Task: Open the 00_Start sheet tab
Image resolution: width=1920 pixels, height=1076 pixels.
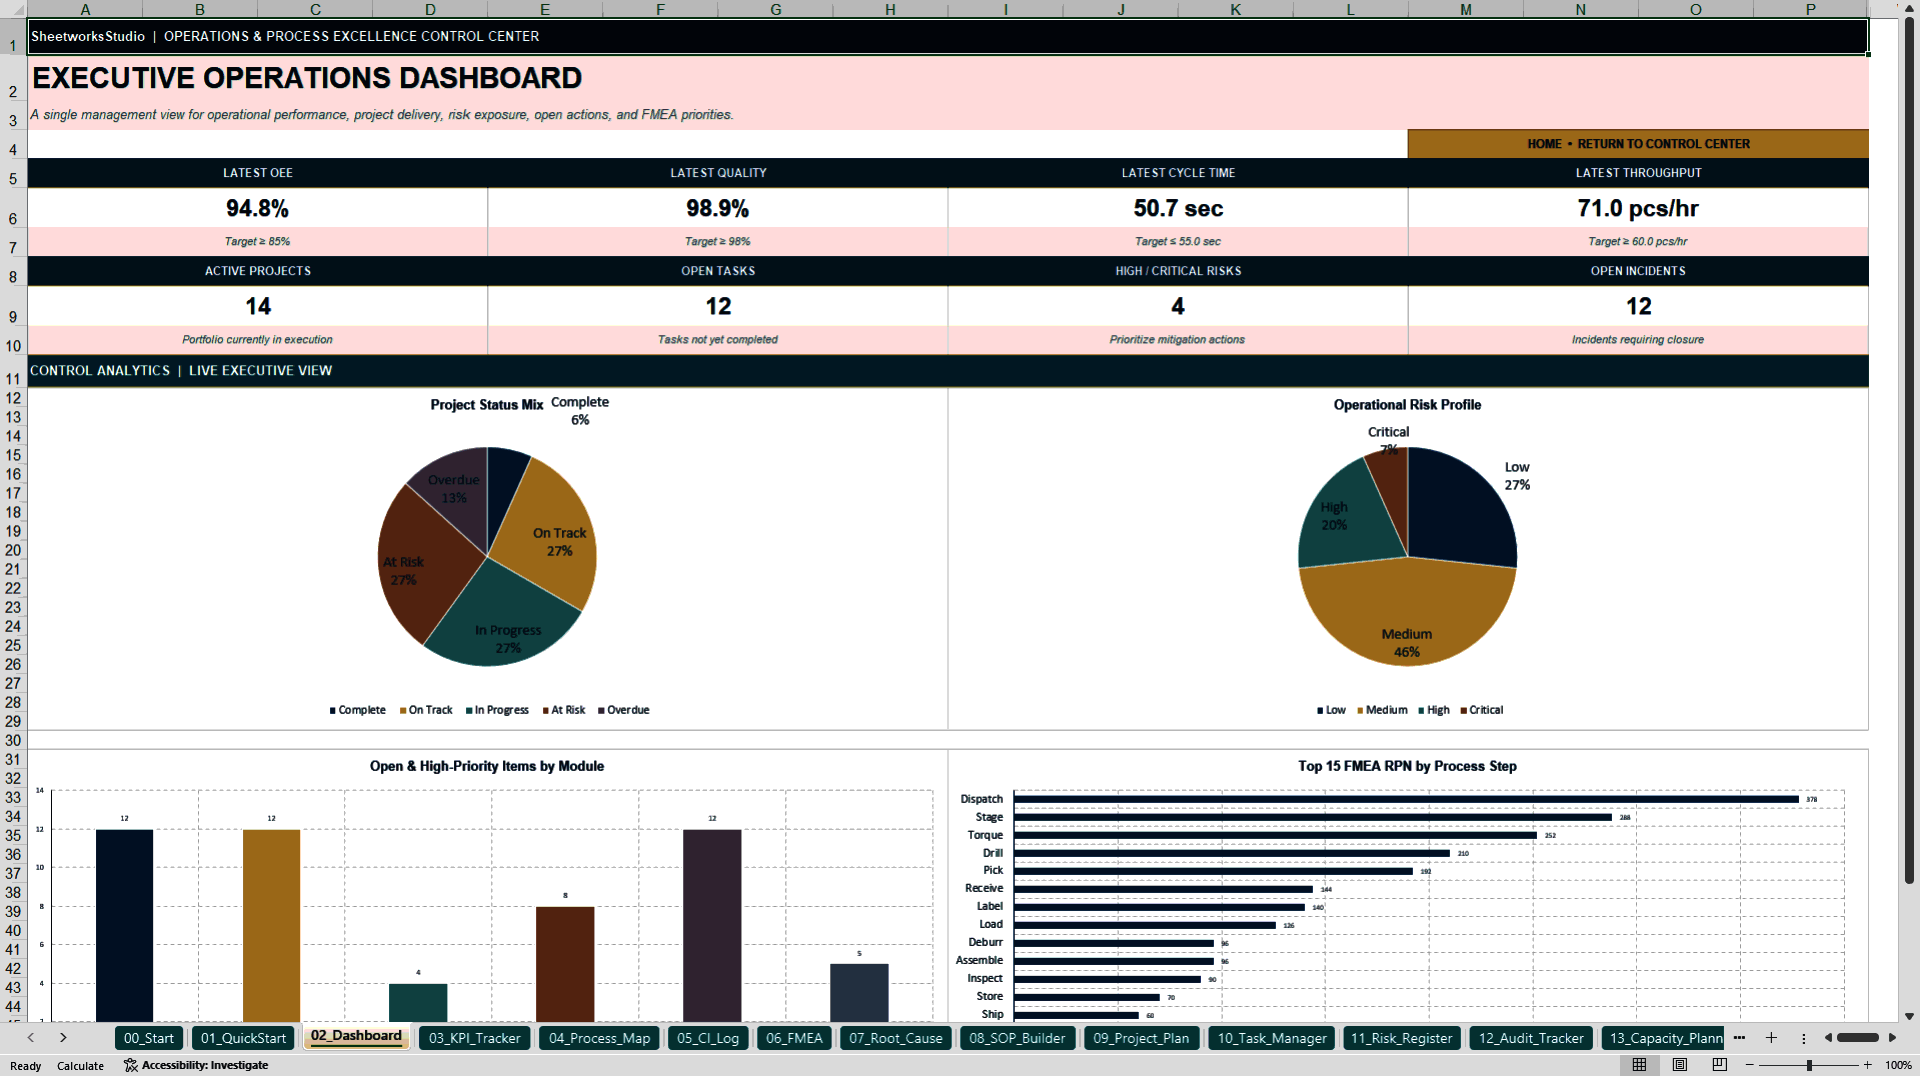Action: click(x=149, y=1038)
